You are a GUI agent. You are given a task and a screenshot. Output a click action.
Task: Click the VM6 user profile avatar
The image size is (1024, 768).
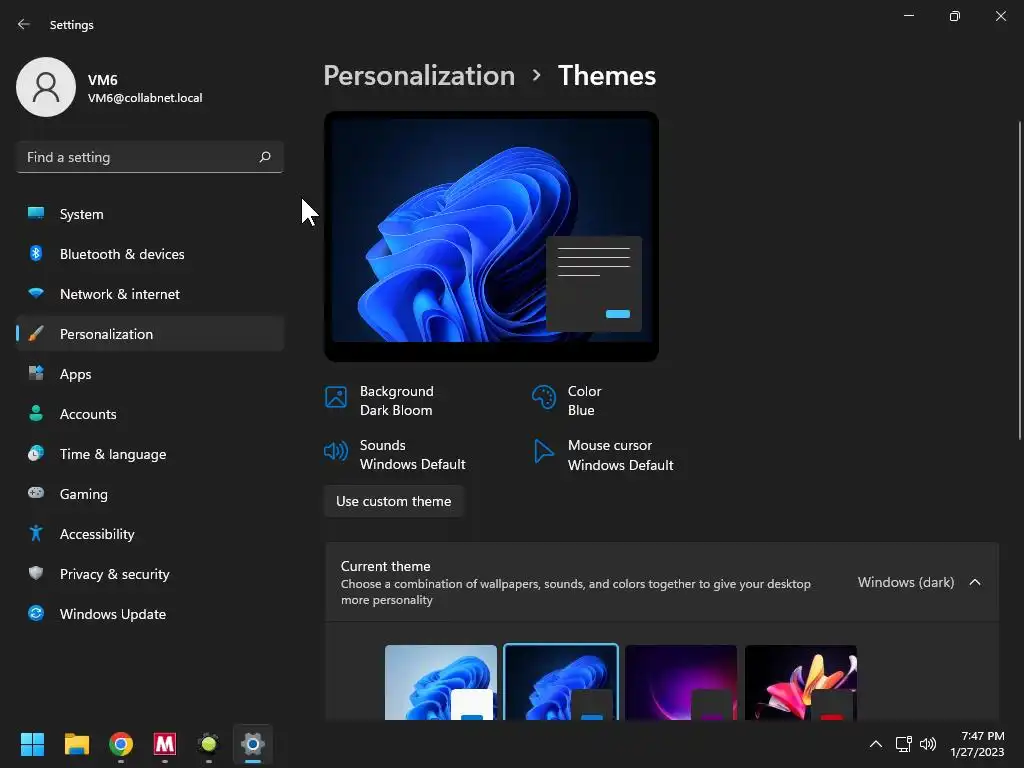click(x=46, y=87)
